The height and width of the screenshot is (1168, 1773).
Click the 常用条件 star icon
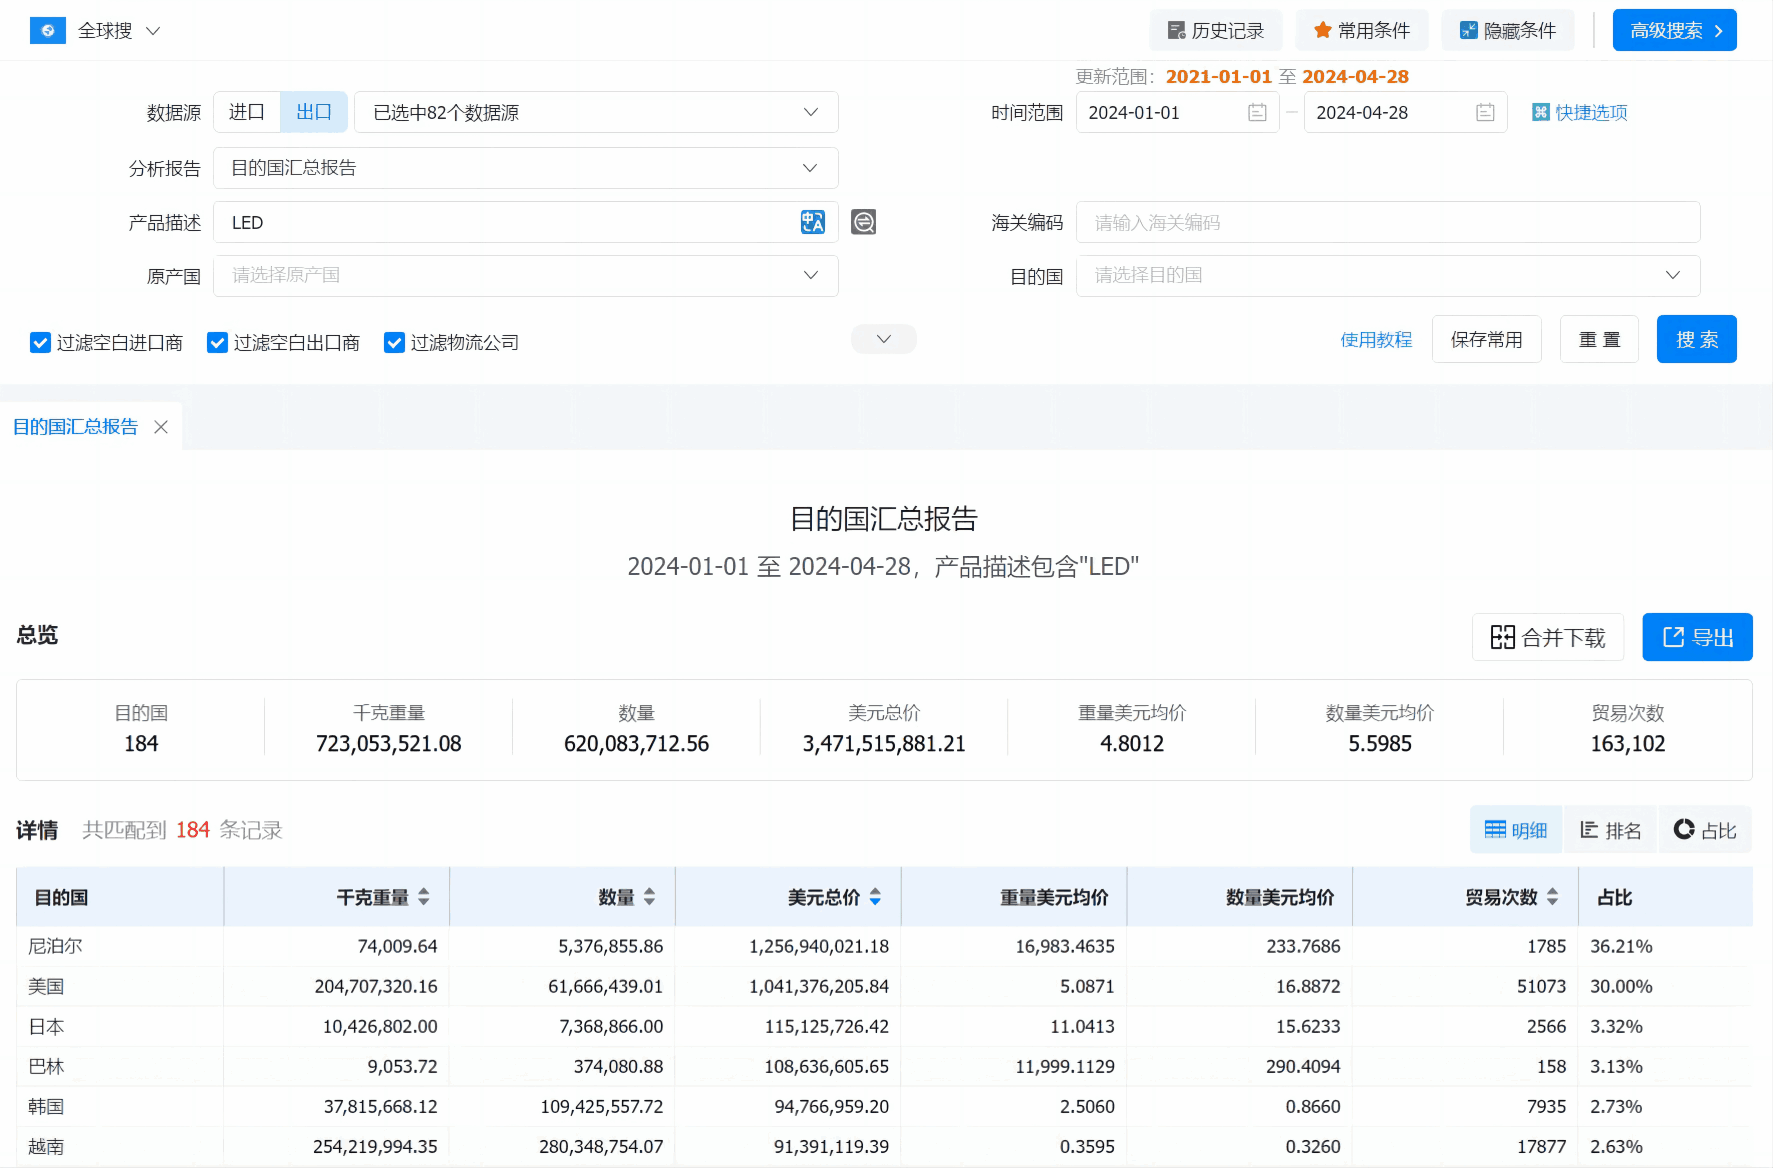click(x=1320, y=30)
